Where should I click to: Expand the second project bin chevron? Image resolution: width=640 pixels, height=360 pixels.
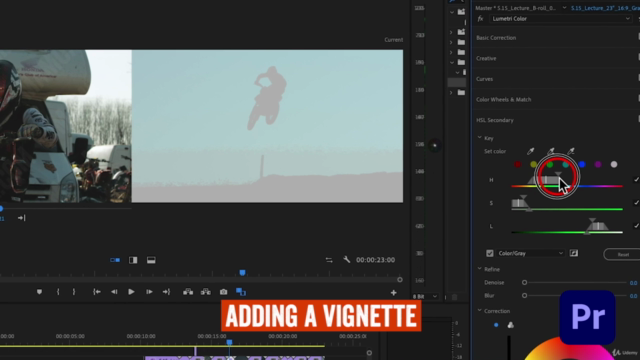451,32
